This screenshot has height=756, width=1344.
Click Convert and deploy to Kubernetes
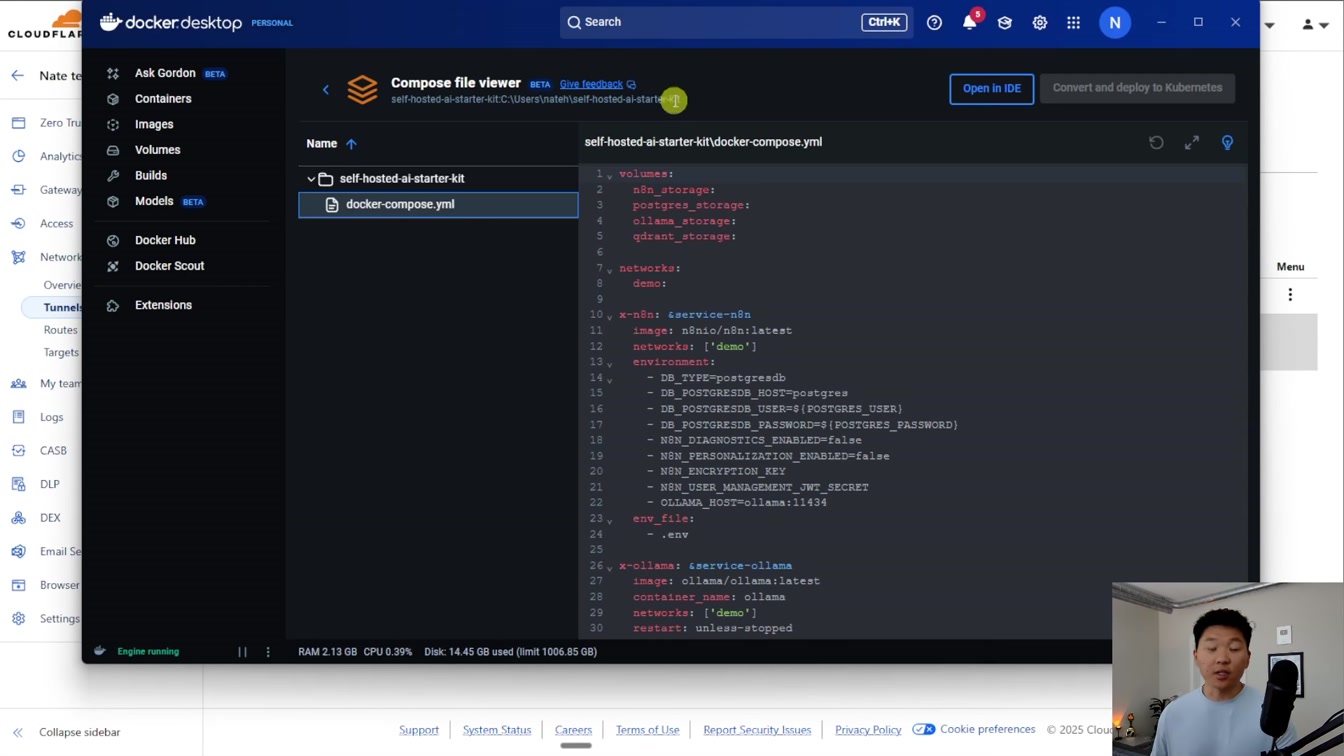pyautogui.click(x=1137, y=88)
